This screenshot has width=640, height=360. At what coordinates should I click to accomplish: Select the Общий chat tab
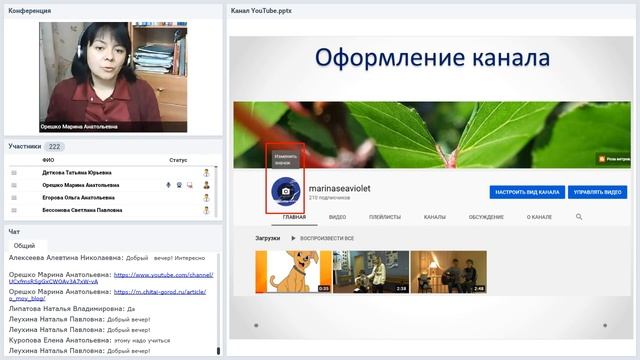[24, 246]
